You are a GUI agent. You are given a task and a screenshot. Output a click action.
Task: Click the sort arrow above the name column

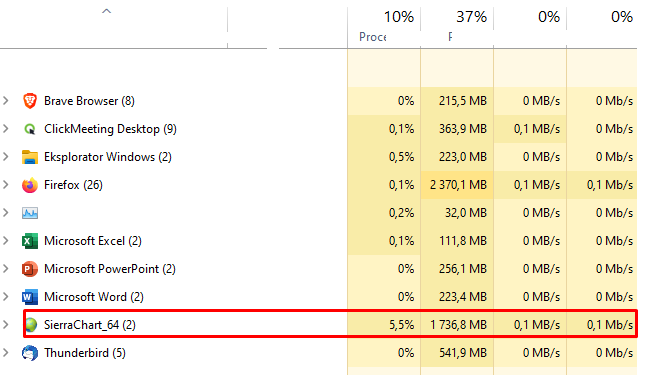pos(107,11)
